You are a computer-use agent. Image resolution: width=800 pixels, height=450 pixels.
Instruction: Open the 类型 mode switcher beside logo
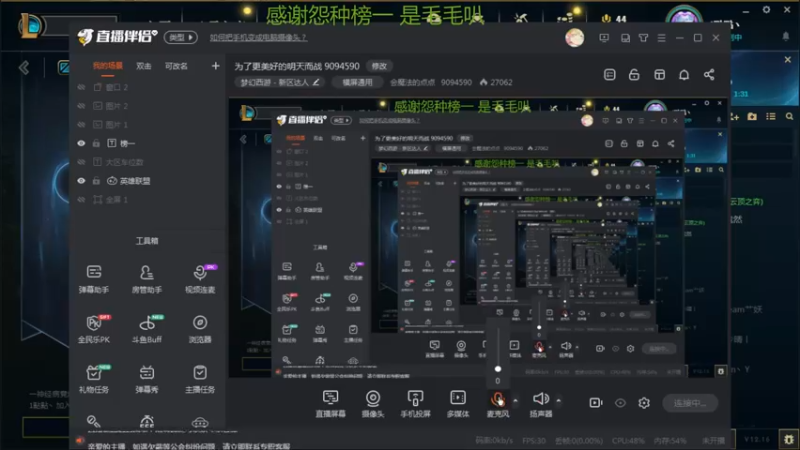[x=181, y=37]
